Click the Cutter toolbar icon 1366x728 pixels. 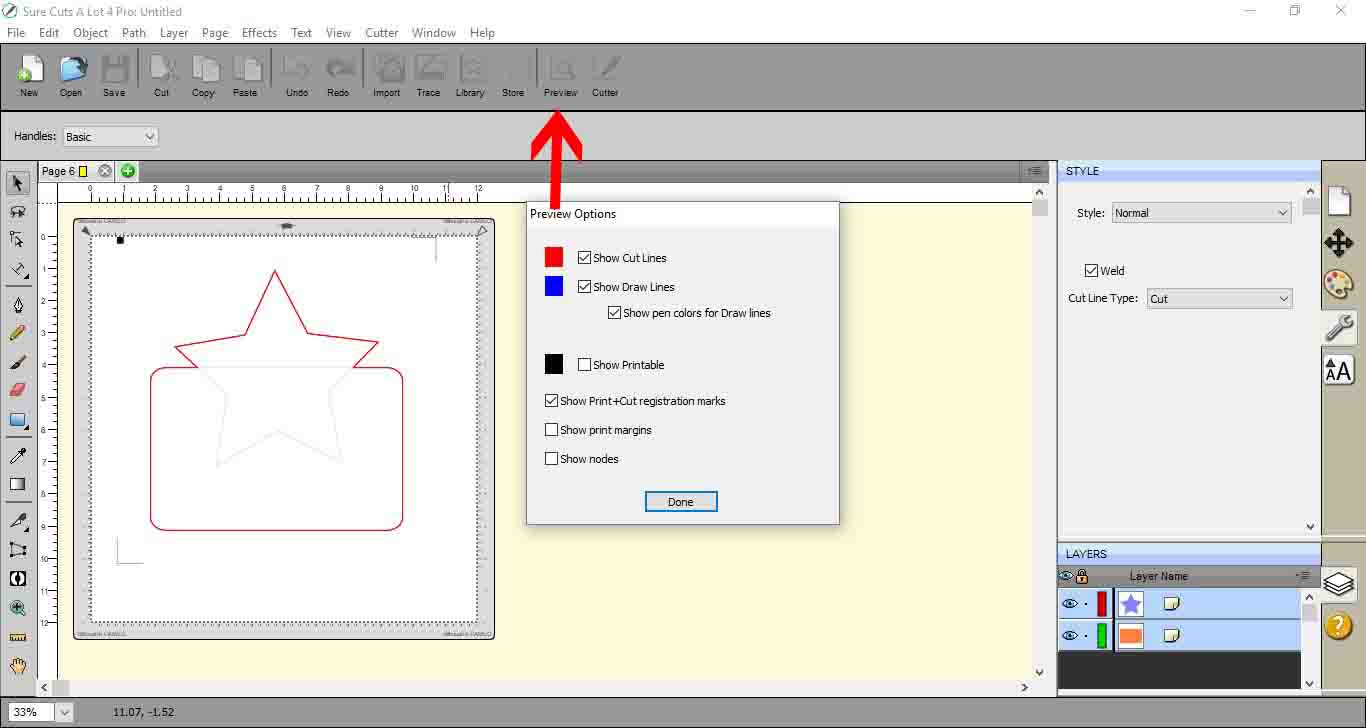pos(605,75)
